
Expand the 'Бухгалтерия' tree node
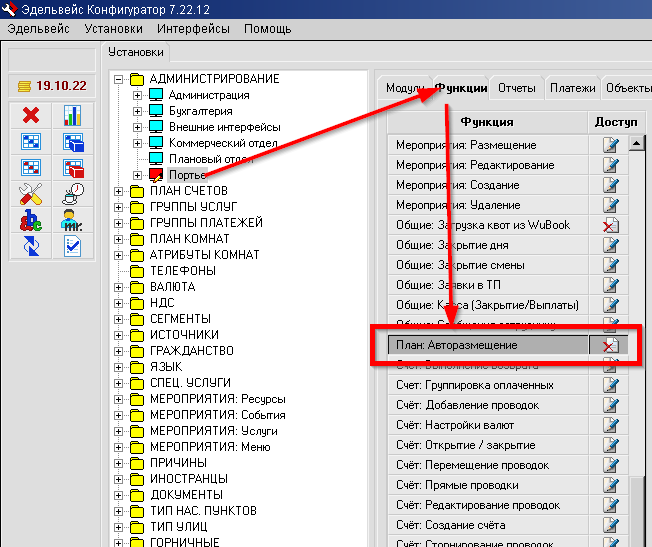tap(138, 111)
